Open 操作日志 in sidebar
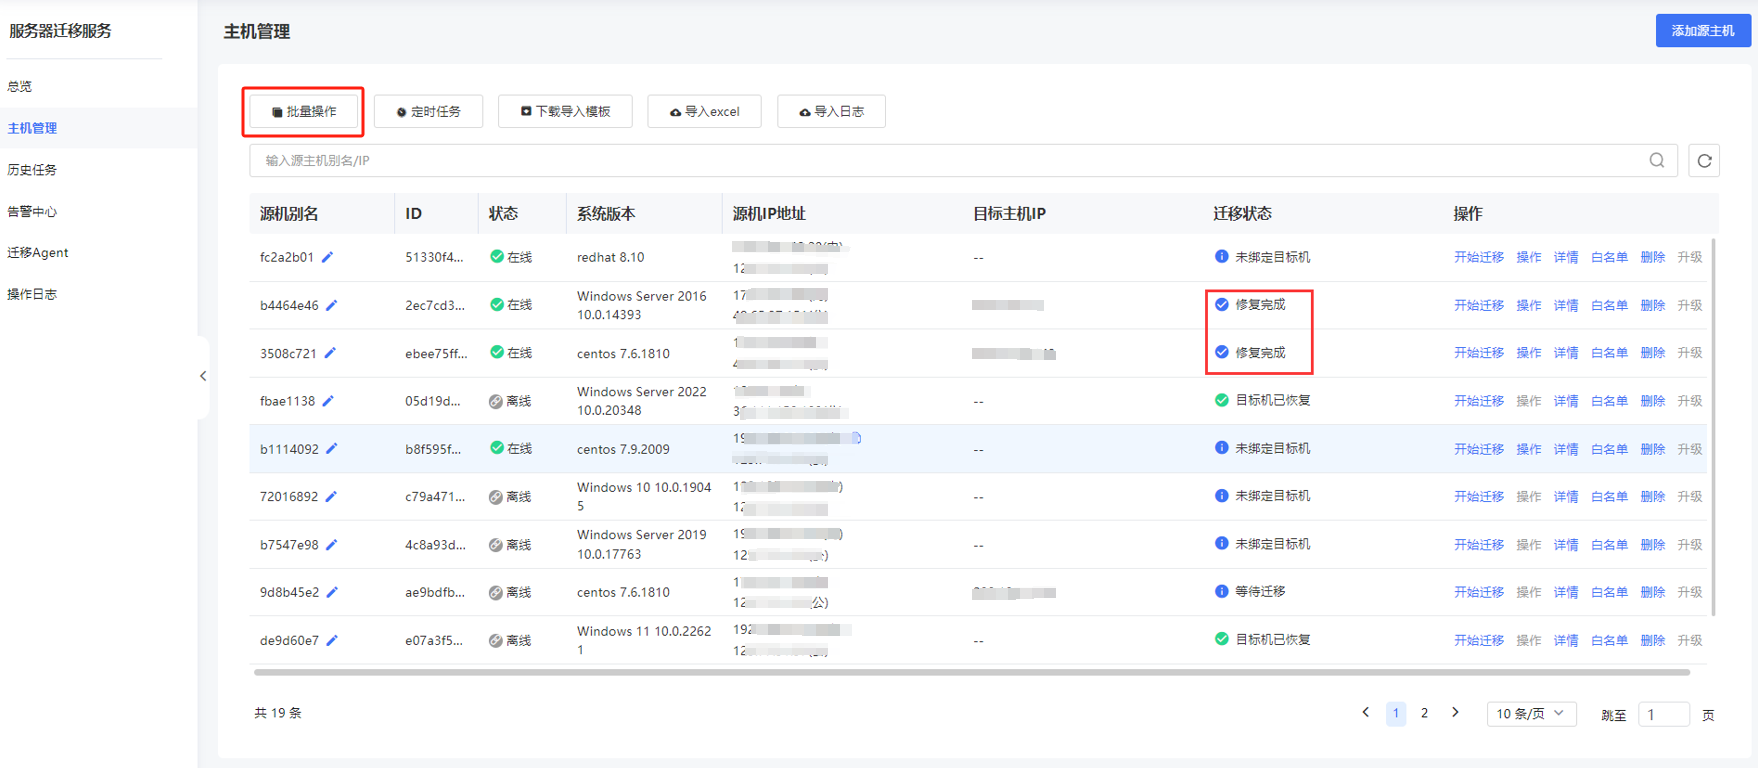The image size is (1758, 768). click(x=32, y=294)
